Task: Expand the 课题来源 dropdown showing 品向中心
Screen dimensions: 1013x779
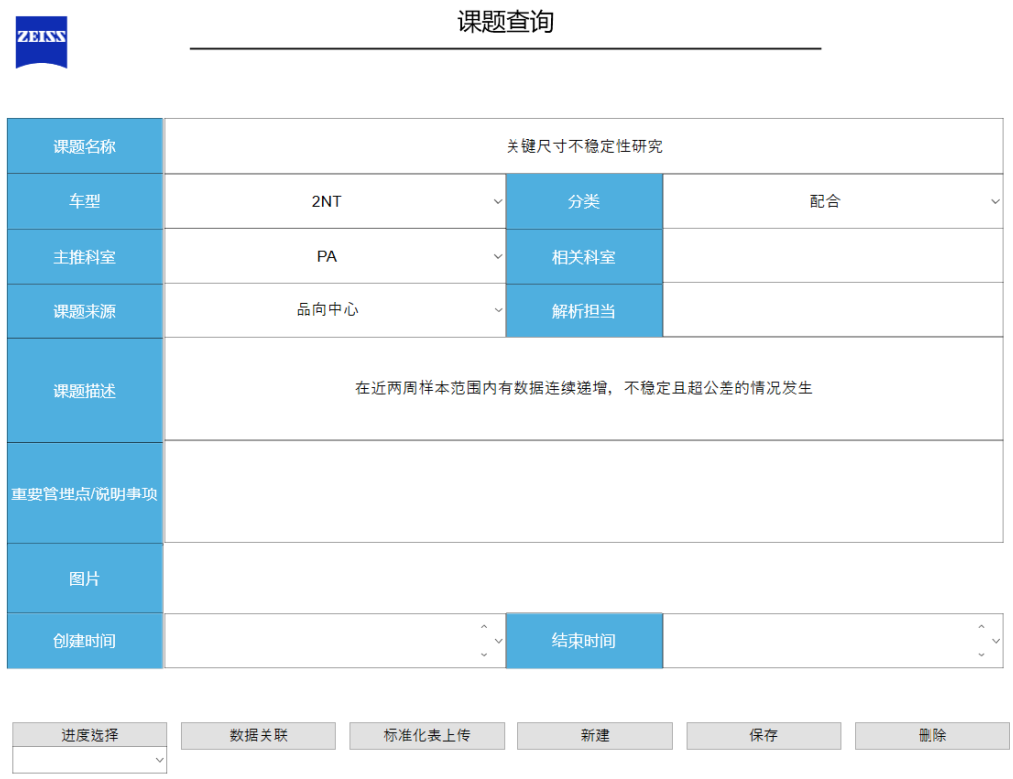Action: point(335,310)
